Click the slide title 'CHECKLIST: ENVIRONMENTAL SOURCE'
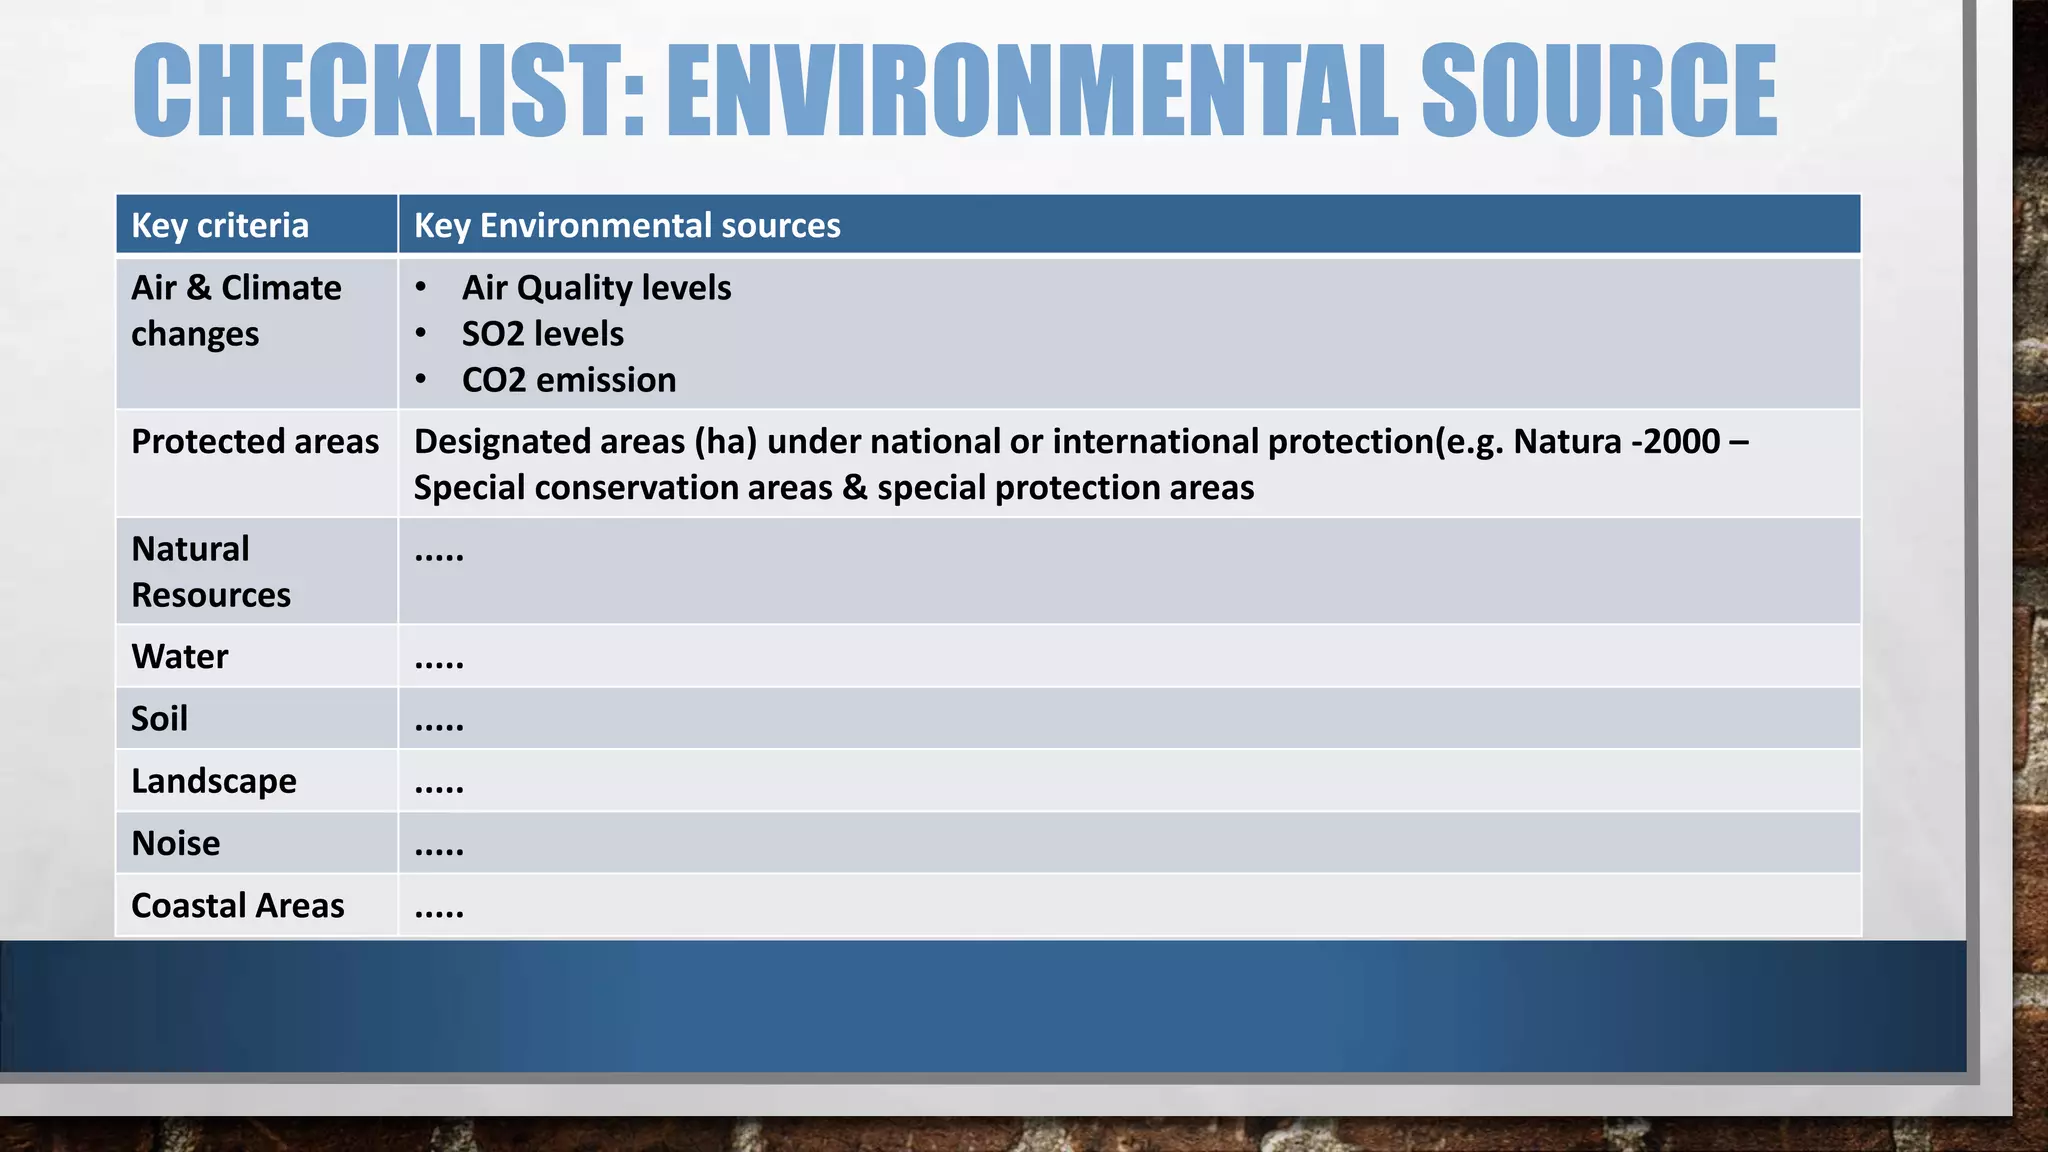The width and height of the screenshot is (2048, 1152). click(x=955, y=90)
